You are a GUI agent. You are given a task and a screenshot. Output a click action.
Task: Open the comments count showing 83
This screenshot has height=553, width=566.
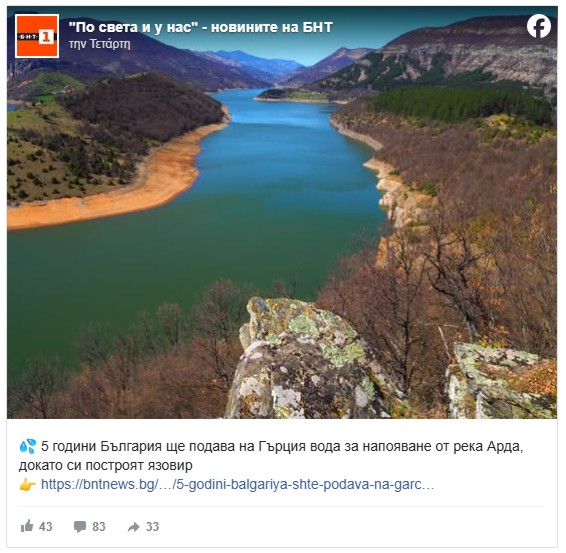(x=99, y=527)
